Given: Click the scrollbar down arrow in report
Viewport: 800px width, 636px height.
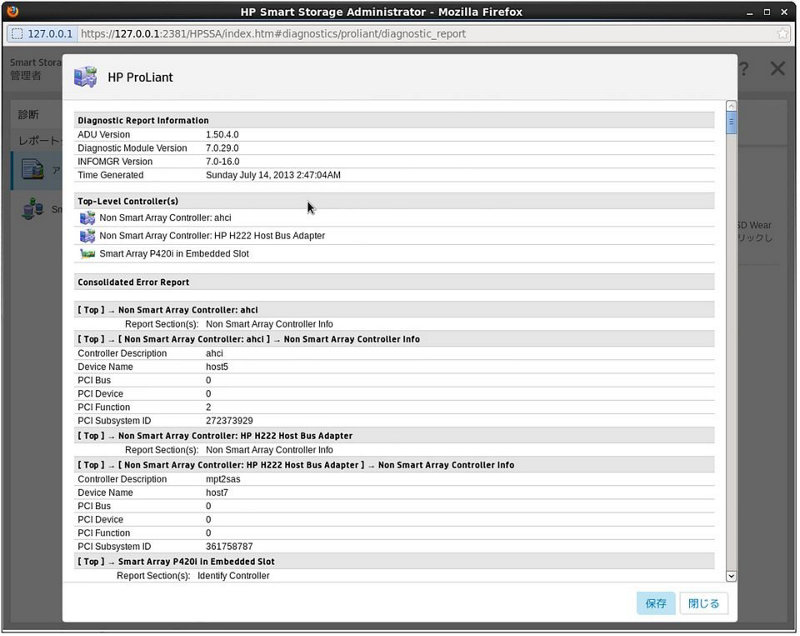Looking at the screenshot, I should [x=731, y=576].
